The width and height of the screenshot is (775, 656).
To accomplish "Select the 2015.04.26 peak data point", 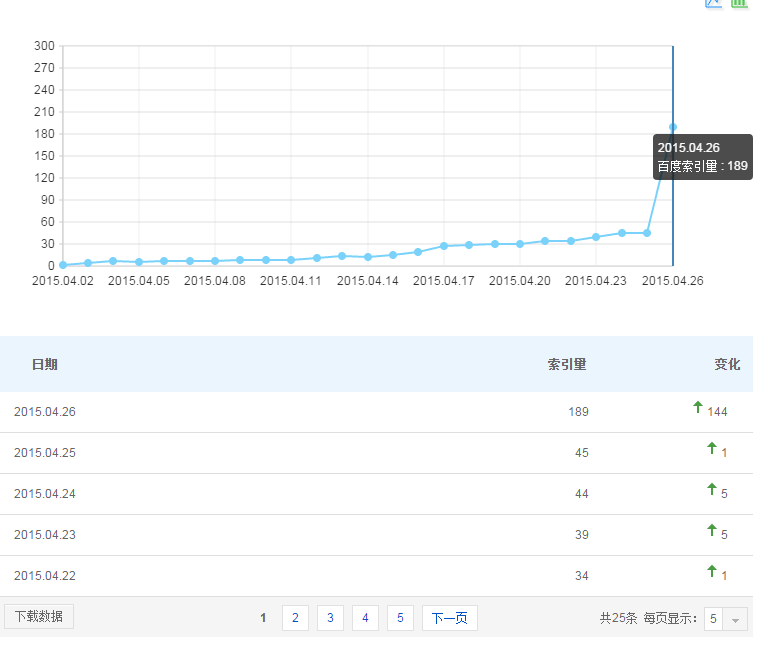I will point(673,127).
